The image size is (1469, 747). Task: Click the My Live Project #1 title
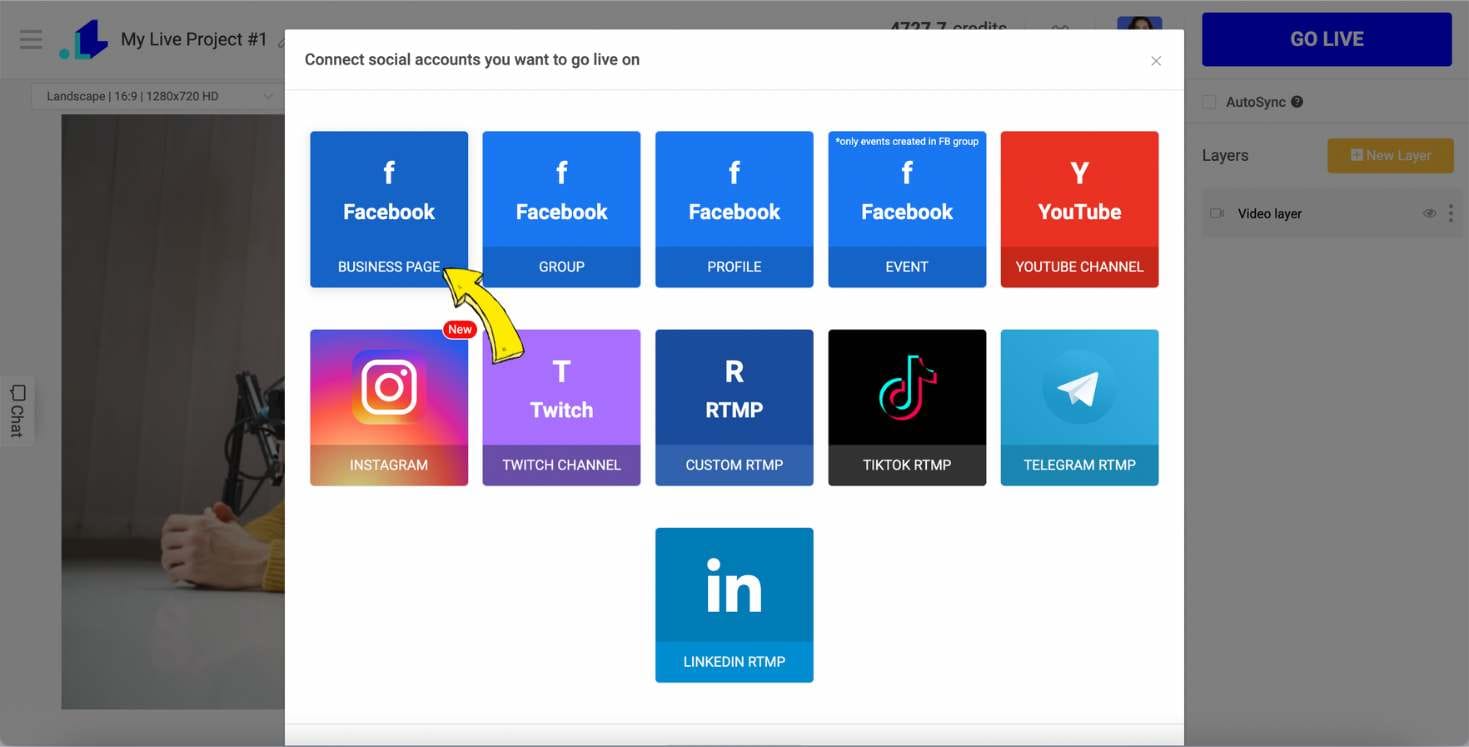coord(194,39)
